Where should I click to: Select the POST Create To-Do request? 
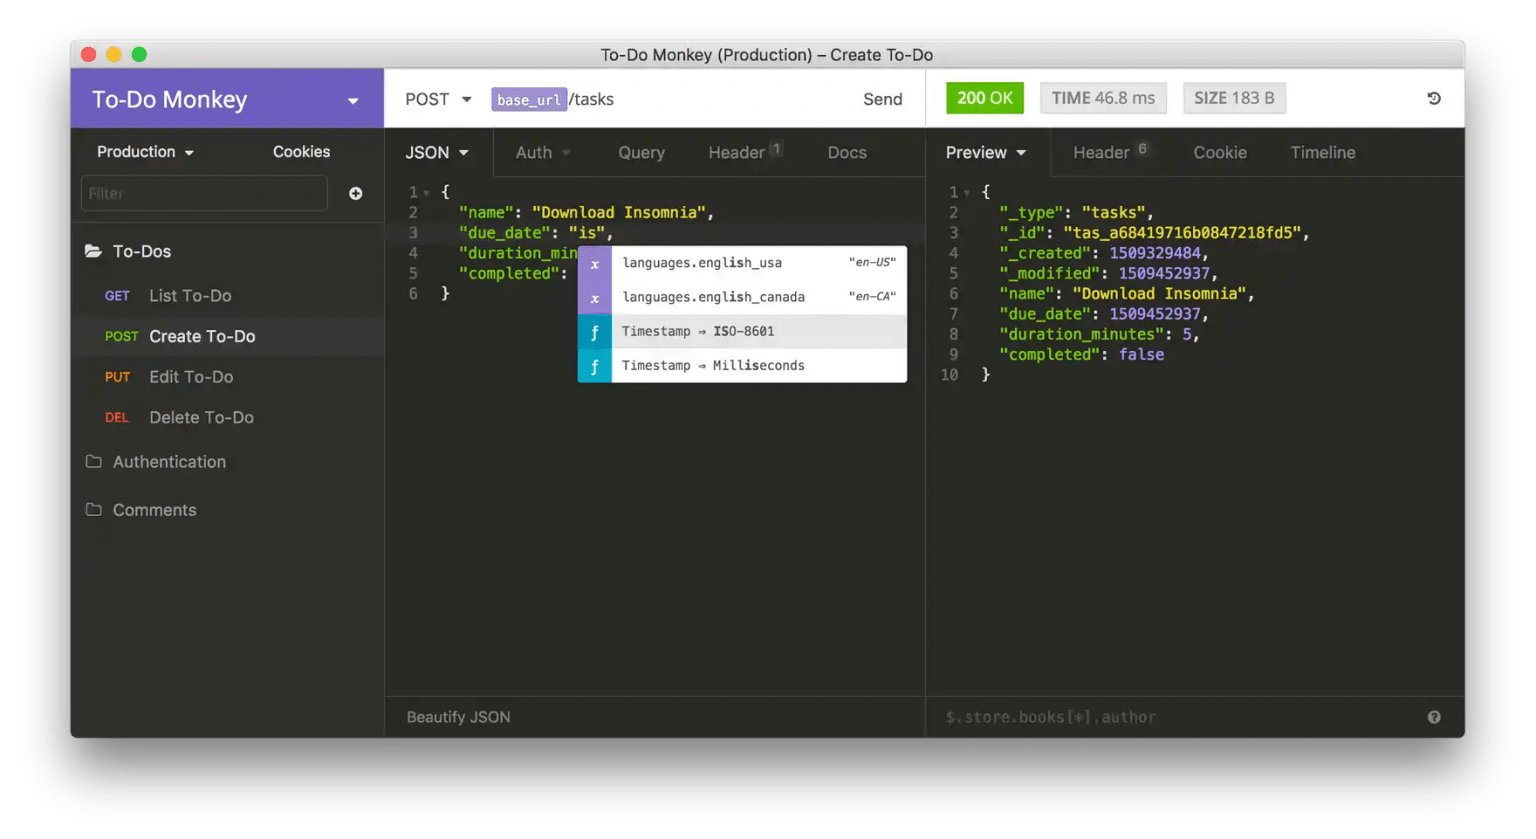point(228,336)
